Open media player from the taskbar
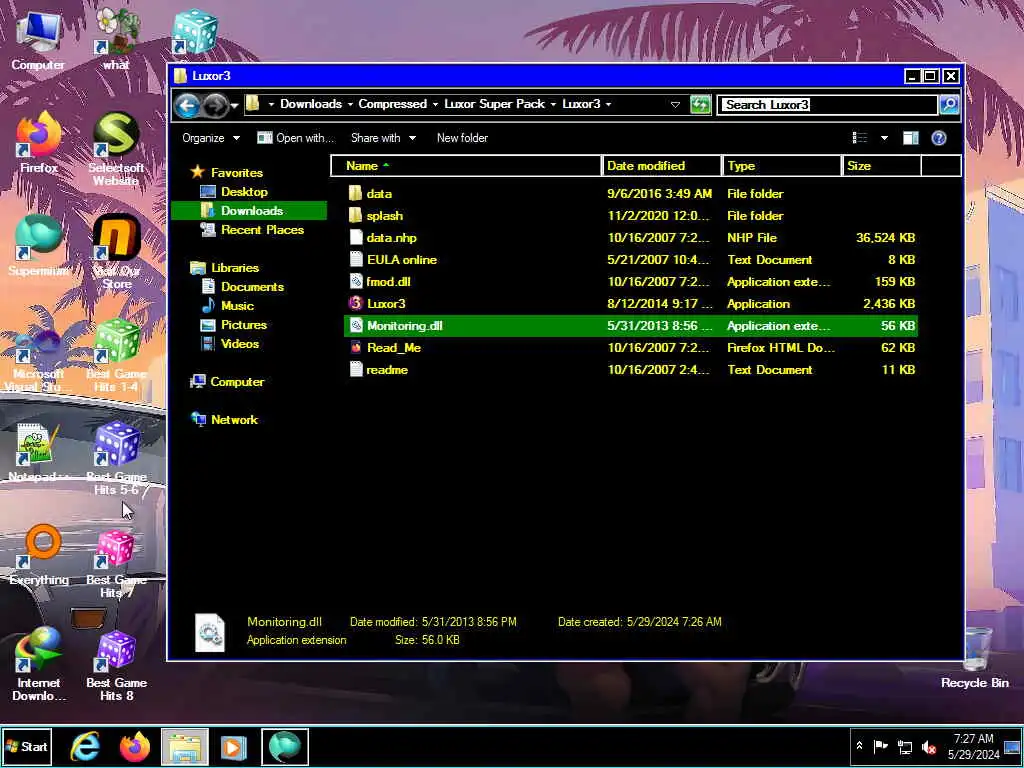The image size is (1024, 768). 233,746
